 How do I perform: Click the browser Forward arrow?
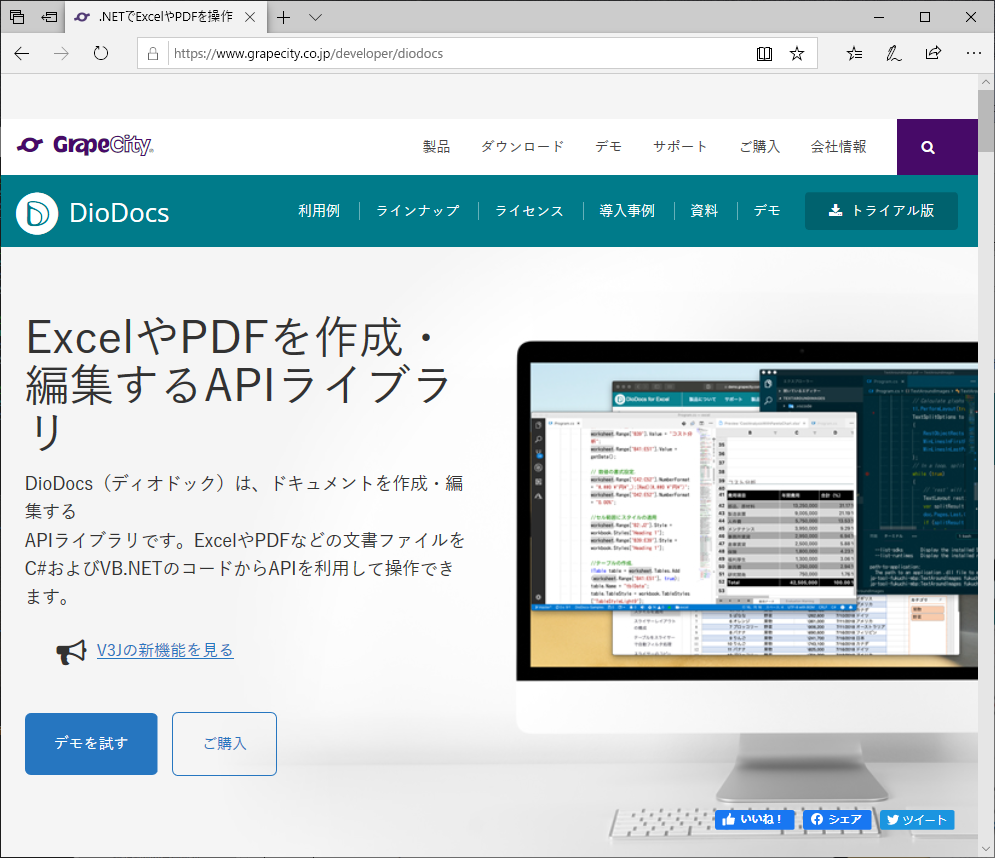point(61,53)
